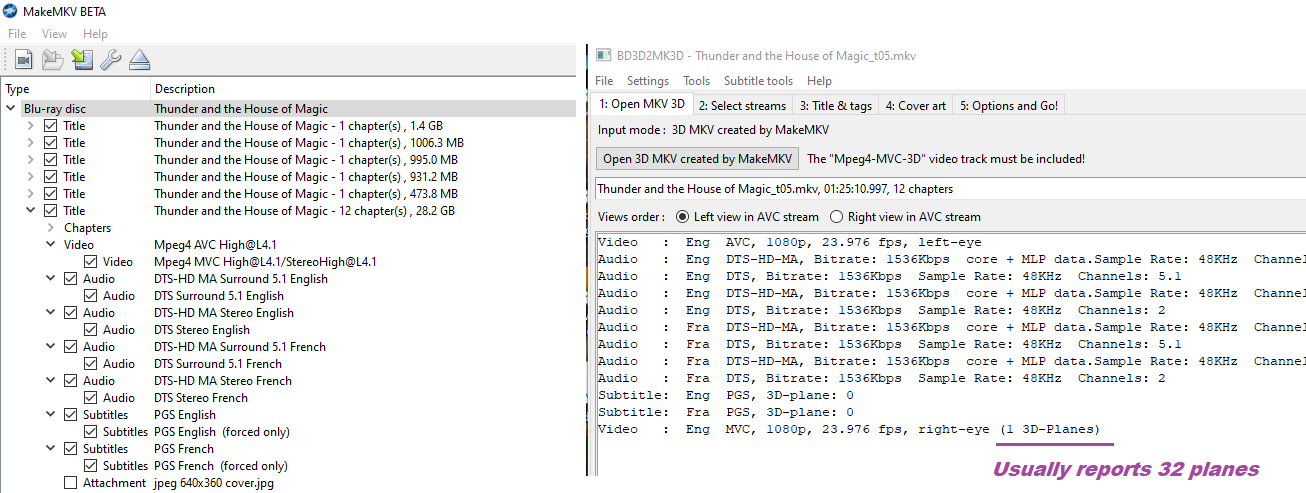Toggle DTS Stereo French checkbox
The height and width of the screenshot is (493, 1306).
point(91,398)
